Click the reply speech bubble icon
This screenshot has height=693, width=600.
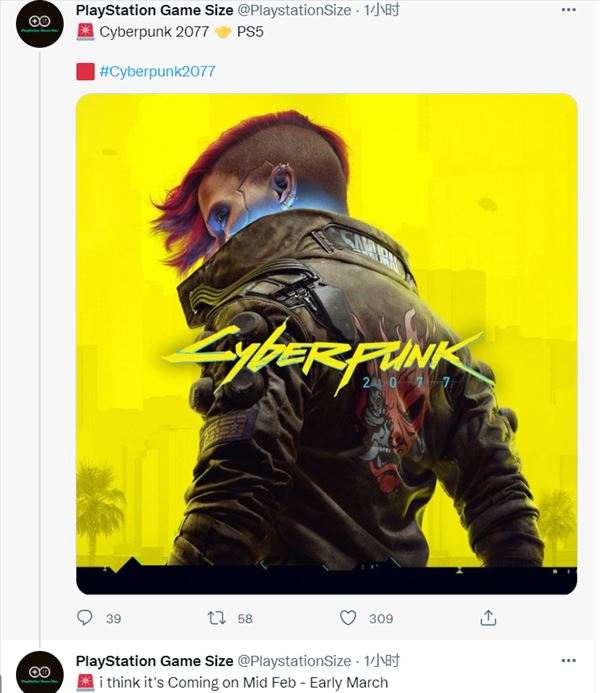point(84,617)
